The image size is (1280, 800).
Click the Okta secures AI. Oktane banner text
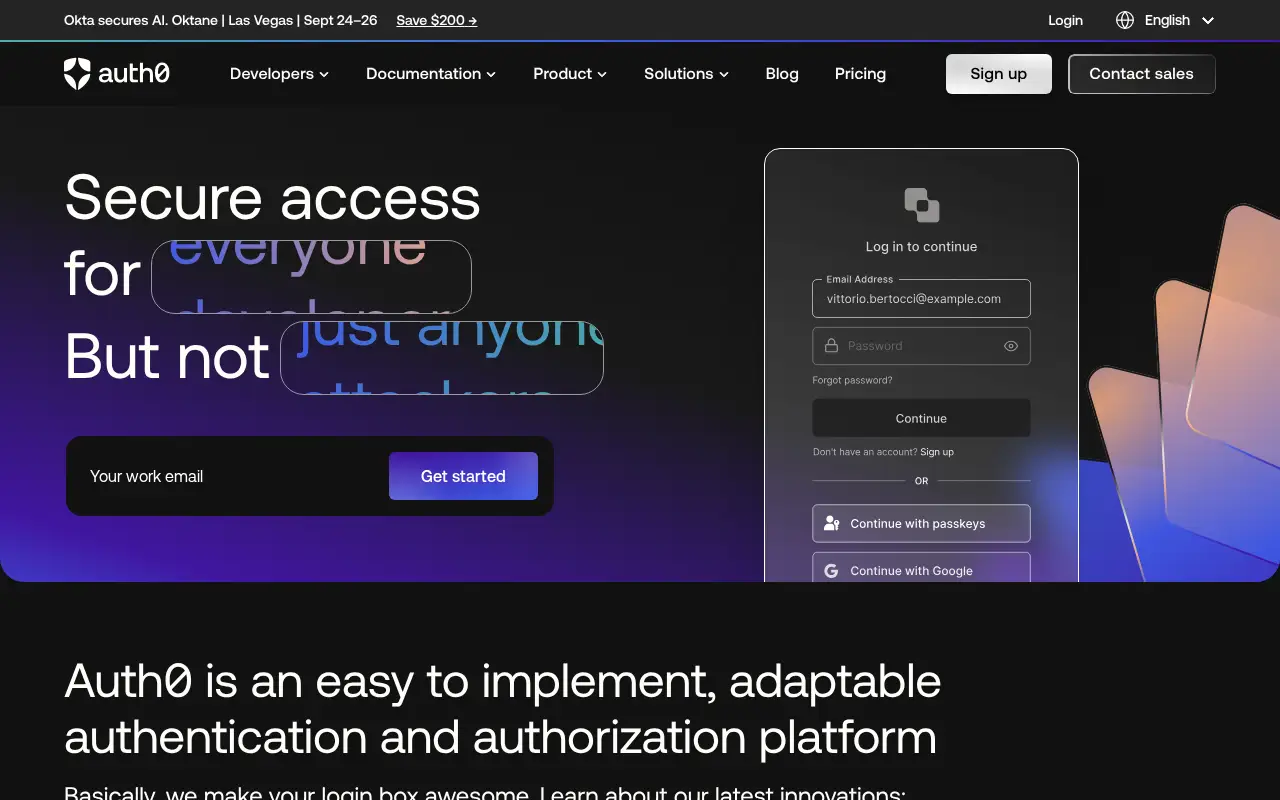click(221, 20)
